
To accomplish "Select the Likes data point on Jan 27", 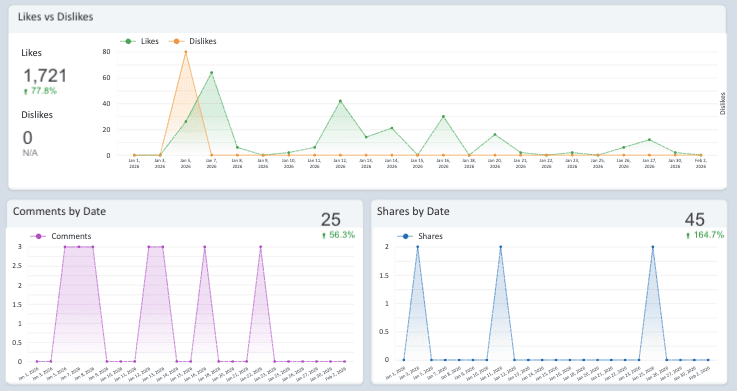I will click(x=649, y=140).
